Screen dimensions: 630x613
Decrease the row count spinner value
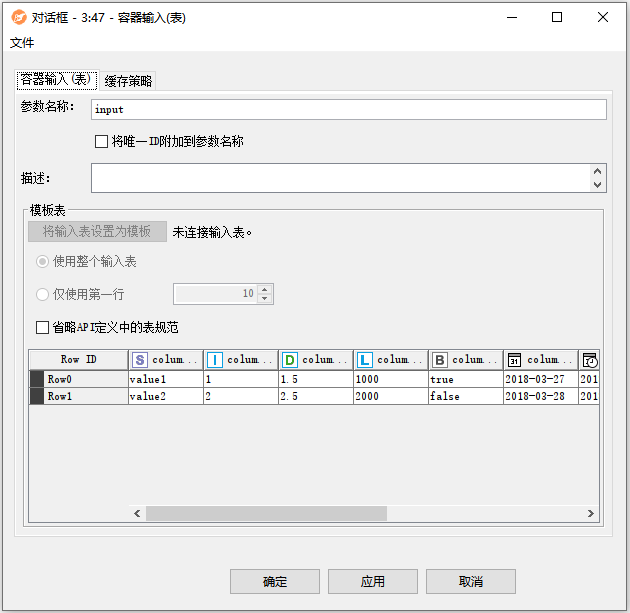(x=265, y=299)
